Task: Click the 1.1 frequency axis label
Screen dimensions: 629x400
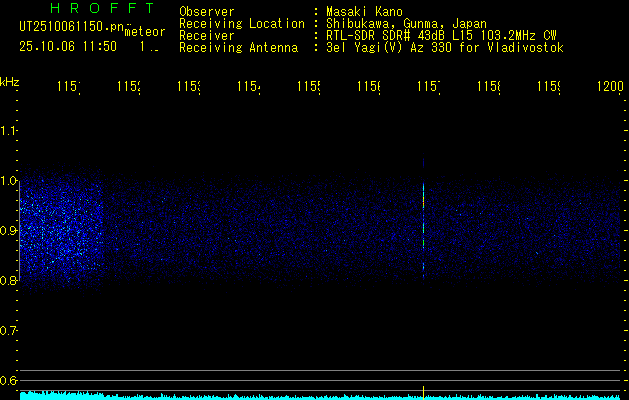Action: 8,130
